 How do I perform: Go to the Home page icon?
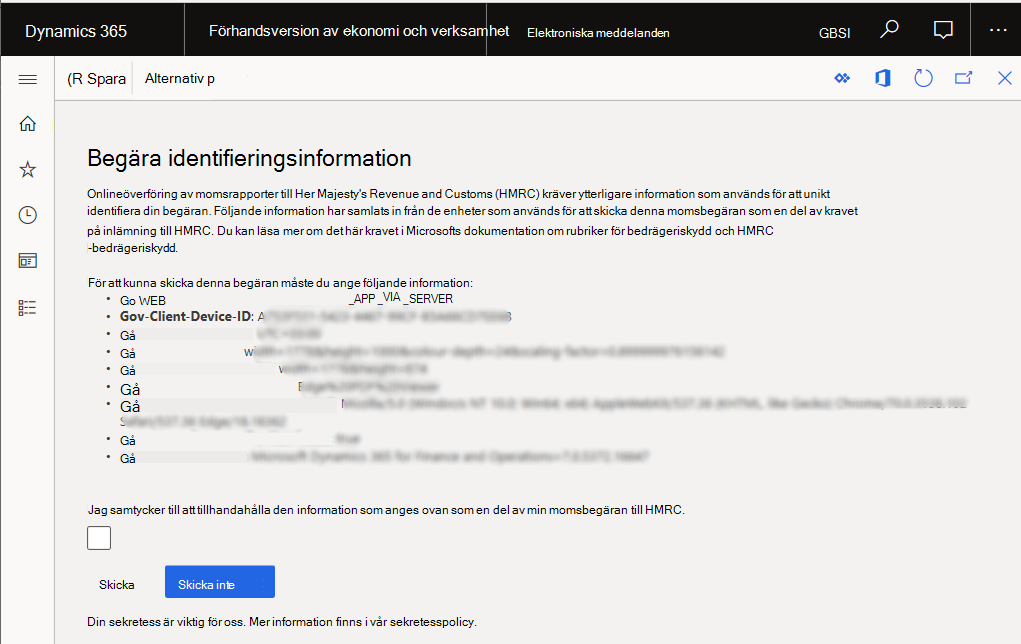coord(27,124)
